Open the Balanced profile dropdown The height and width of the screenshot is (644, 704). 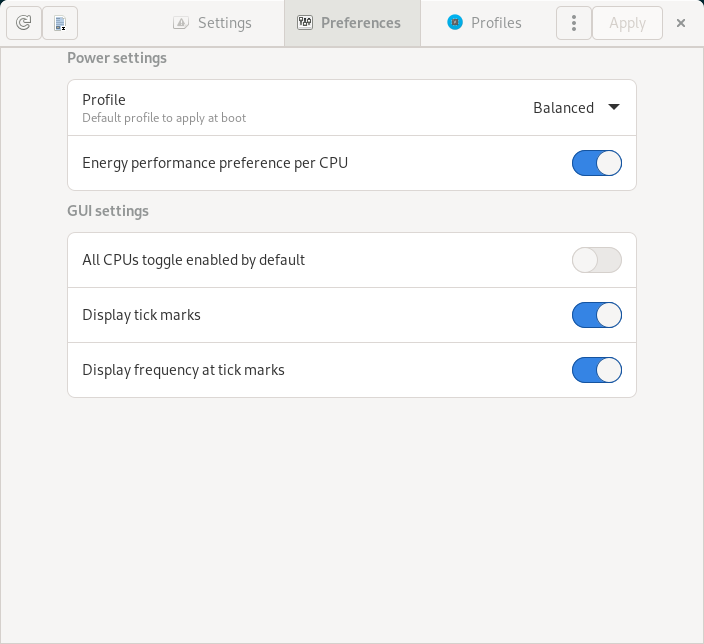coord(564,108)
